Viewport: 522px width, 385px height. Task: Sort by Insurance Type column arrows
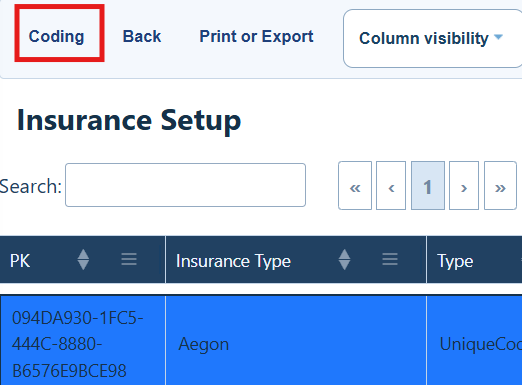[344, 259]
